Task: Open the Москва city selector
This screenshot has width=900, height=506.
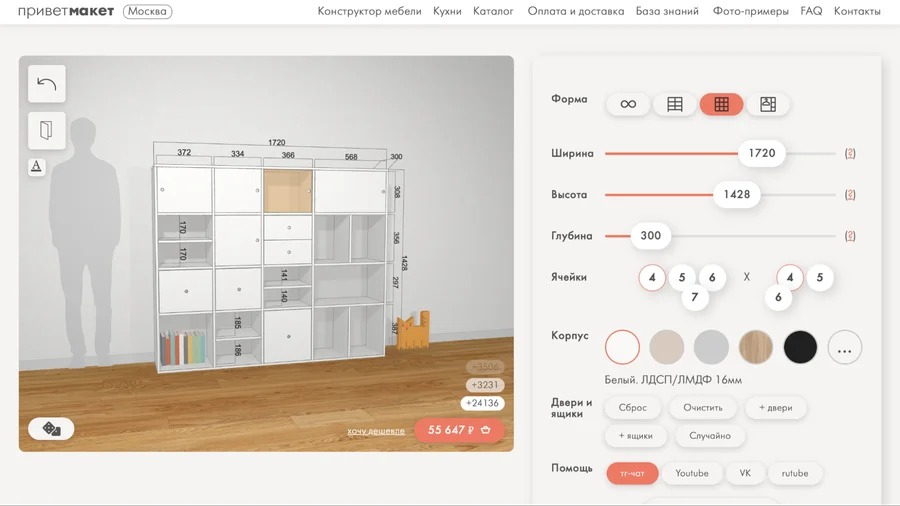Action: pyautogui.click(x=148, y=11)
